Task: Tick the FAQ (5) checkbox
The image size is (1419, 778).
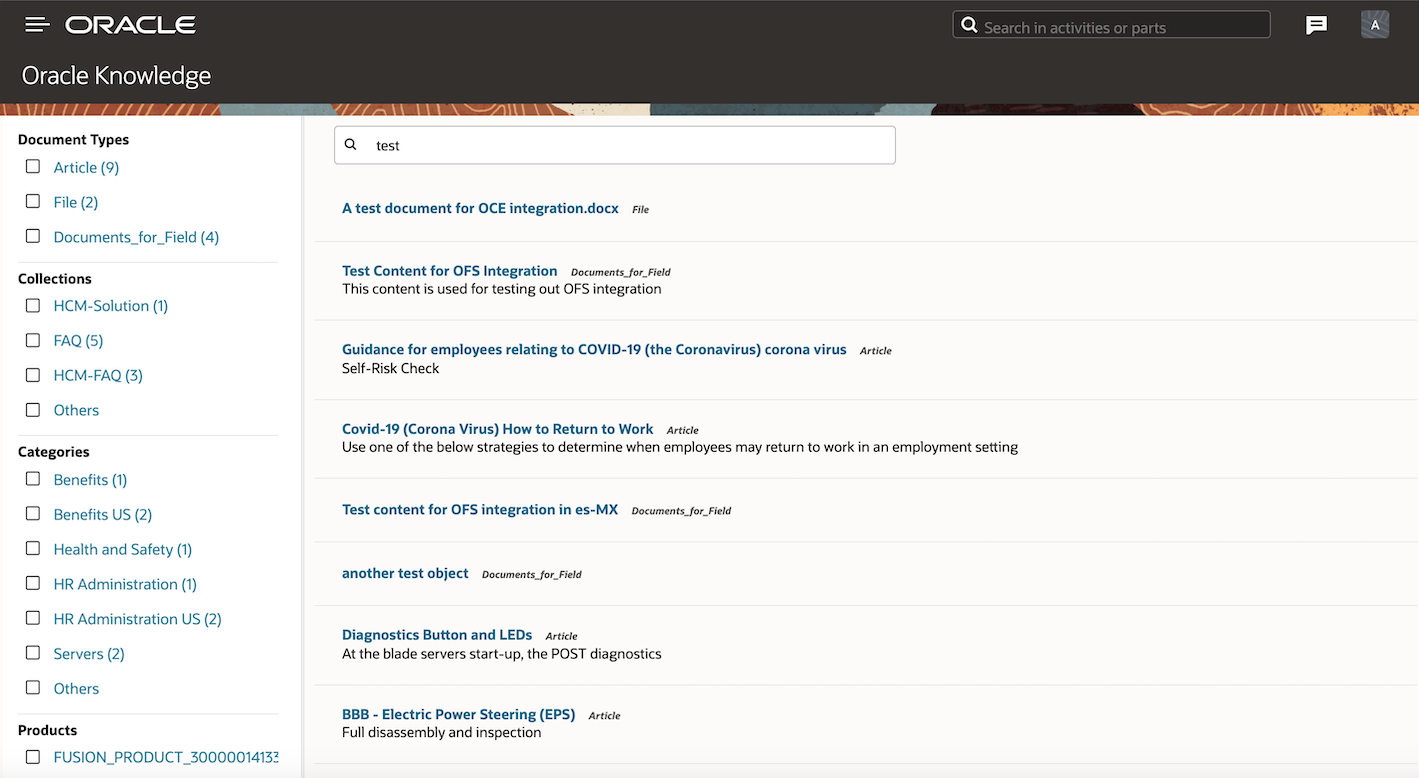Action: pyautogui.click(x=33, y=340)
